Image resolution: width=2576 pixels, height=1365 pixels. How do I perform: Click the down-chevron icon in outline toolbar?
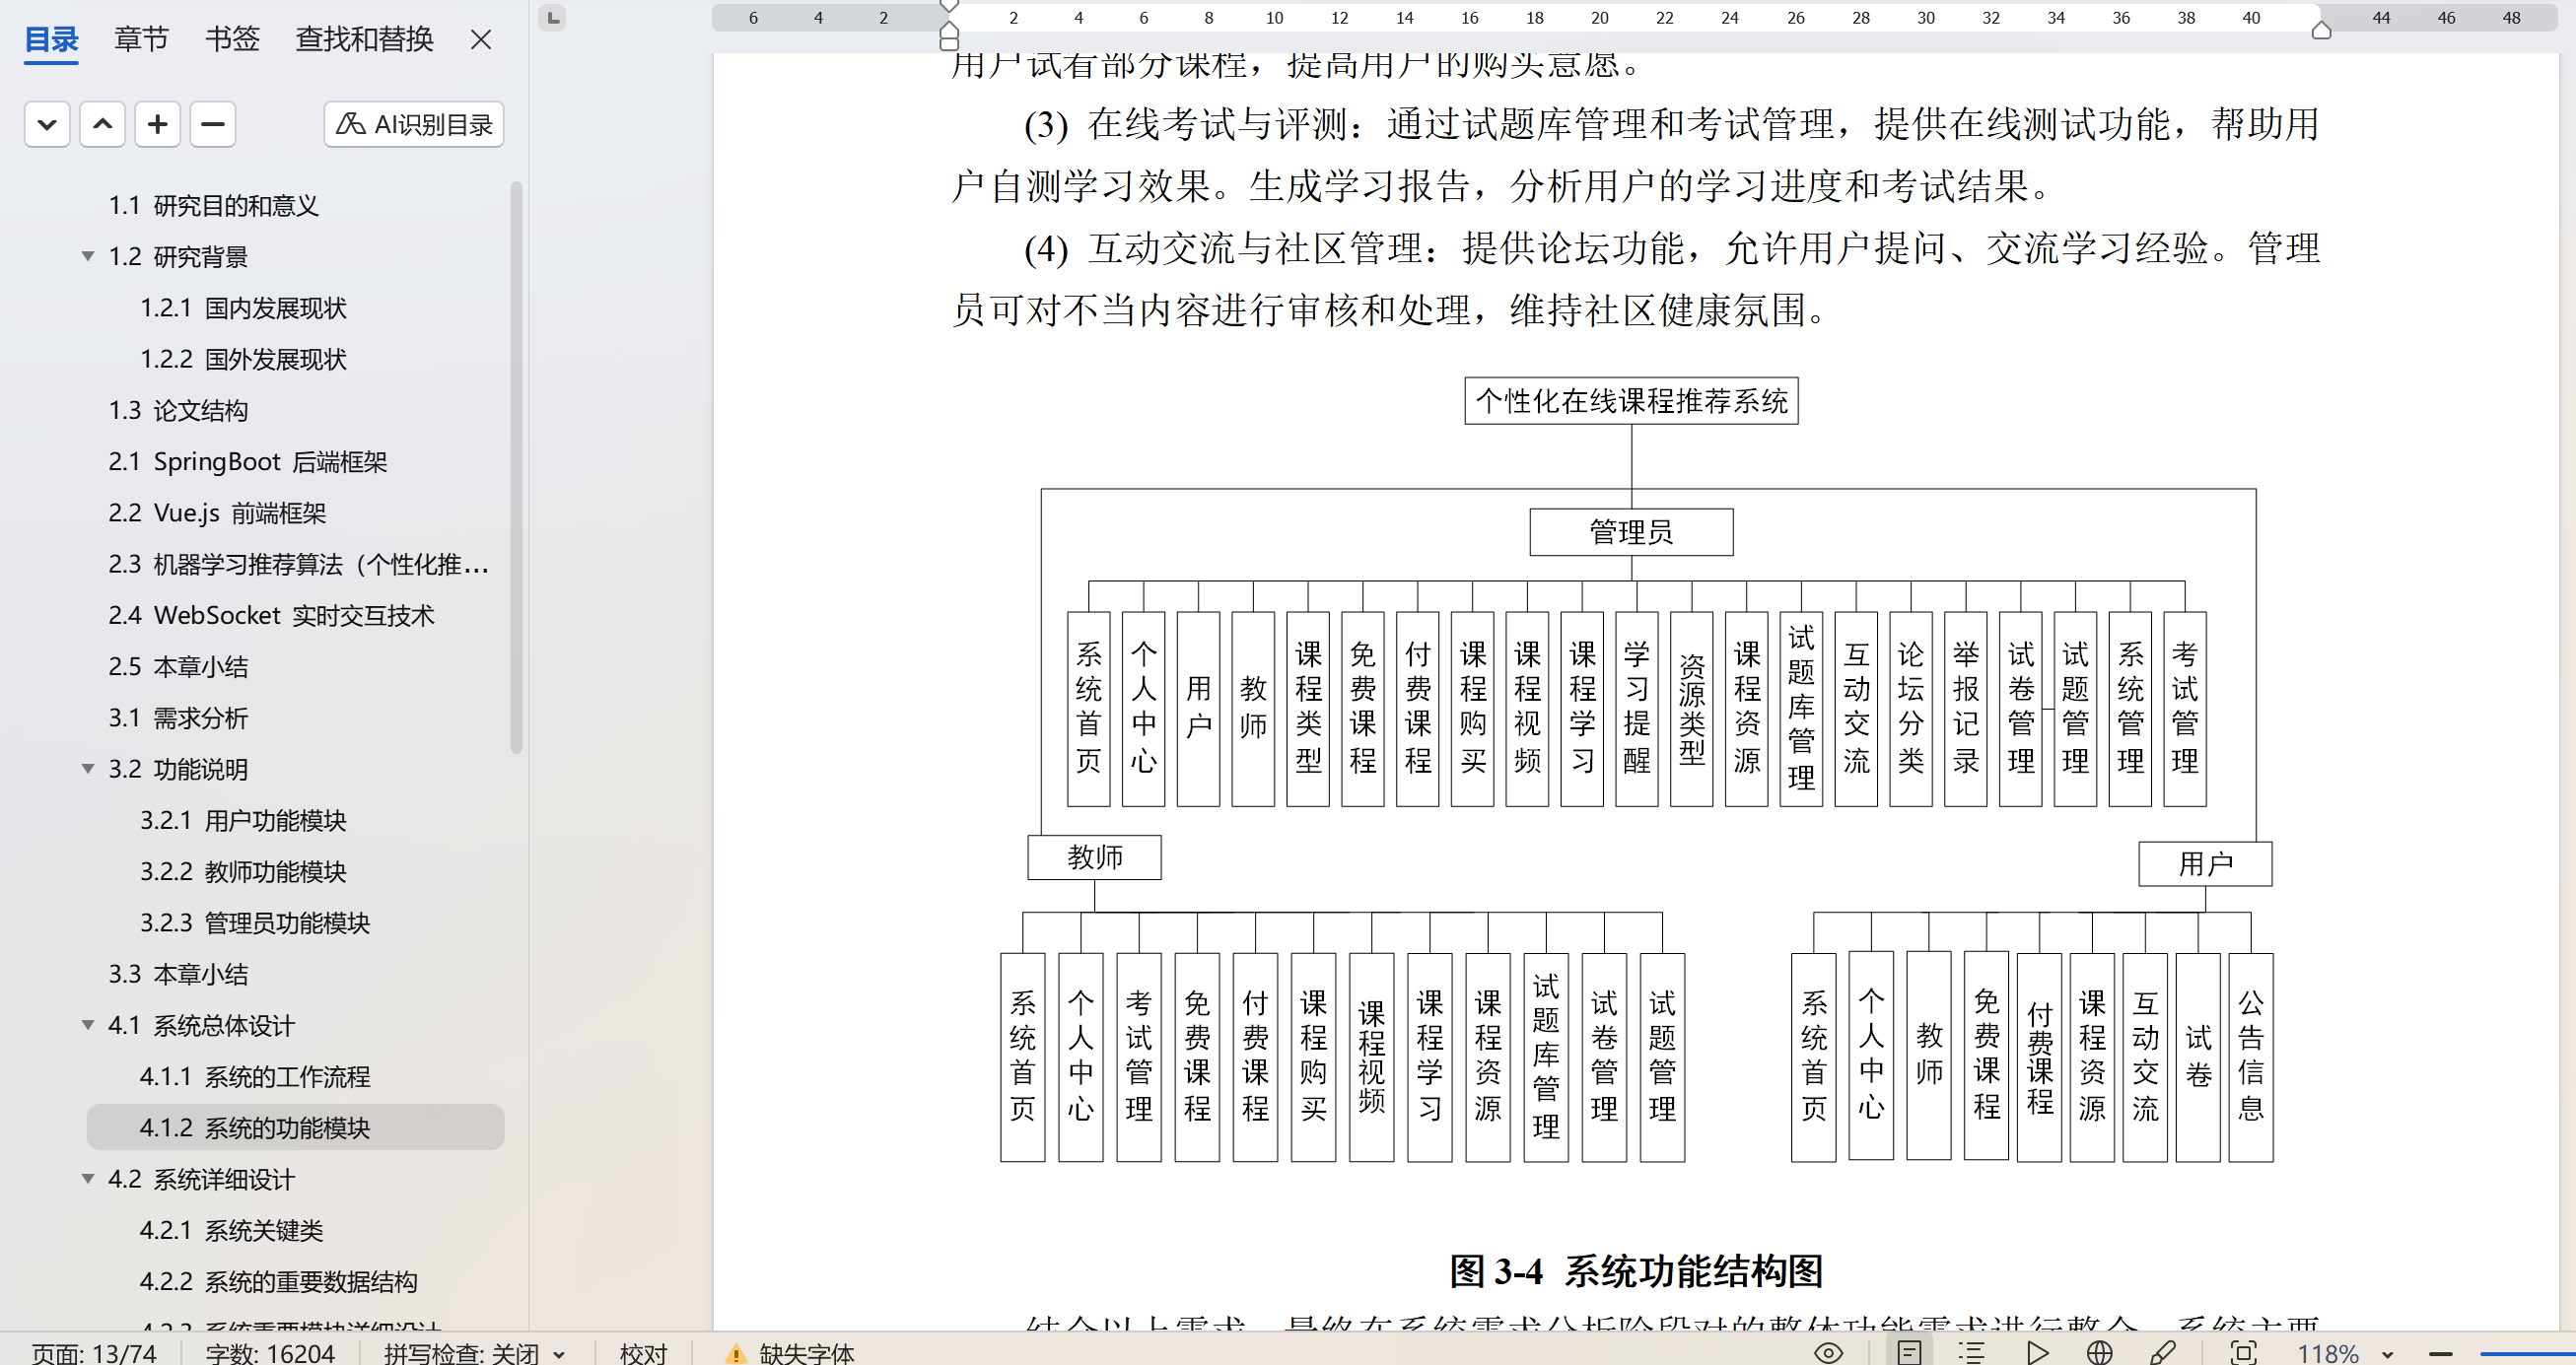[47, 124]
